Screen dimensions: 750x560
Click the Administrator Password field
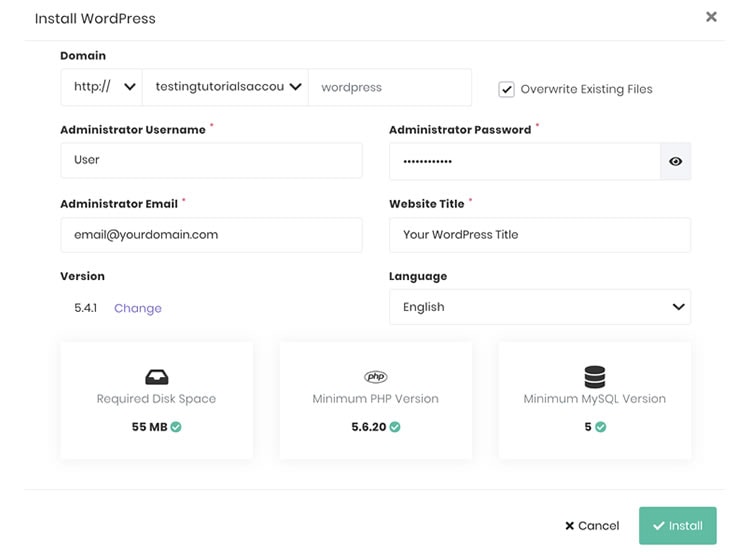[x=525, y=161]
